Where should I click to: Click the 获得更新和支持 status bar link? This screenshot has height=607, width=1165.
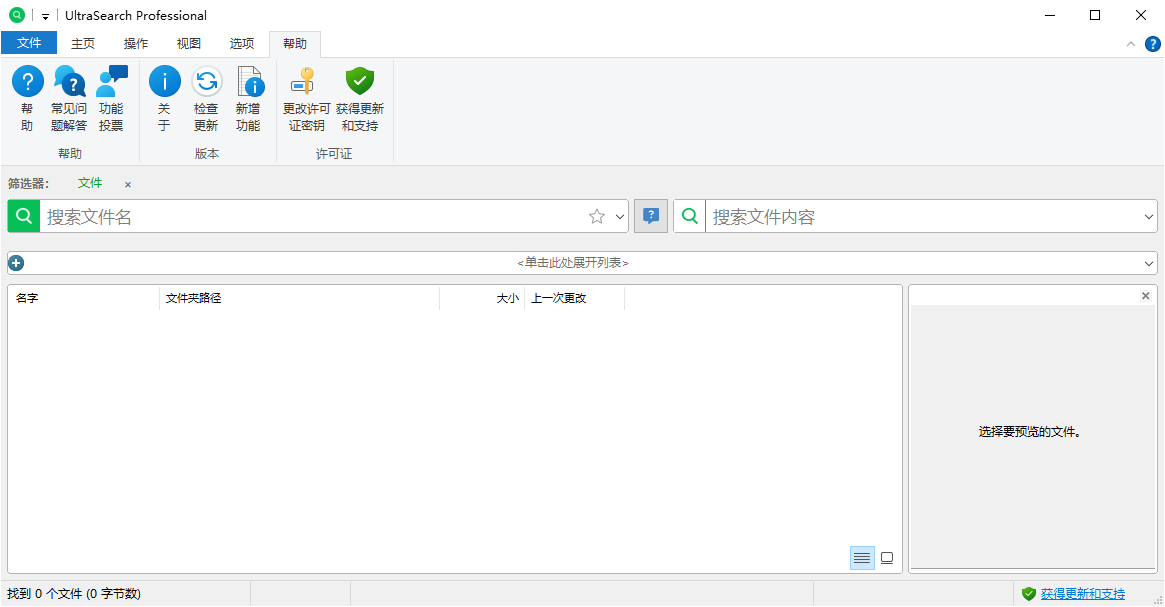1082,594
